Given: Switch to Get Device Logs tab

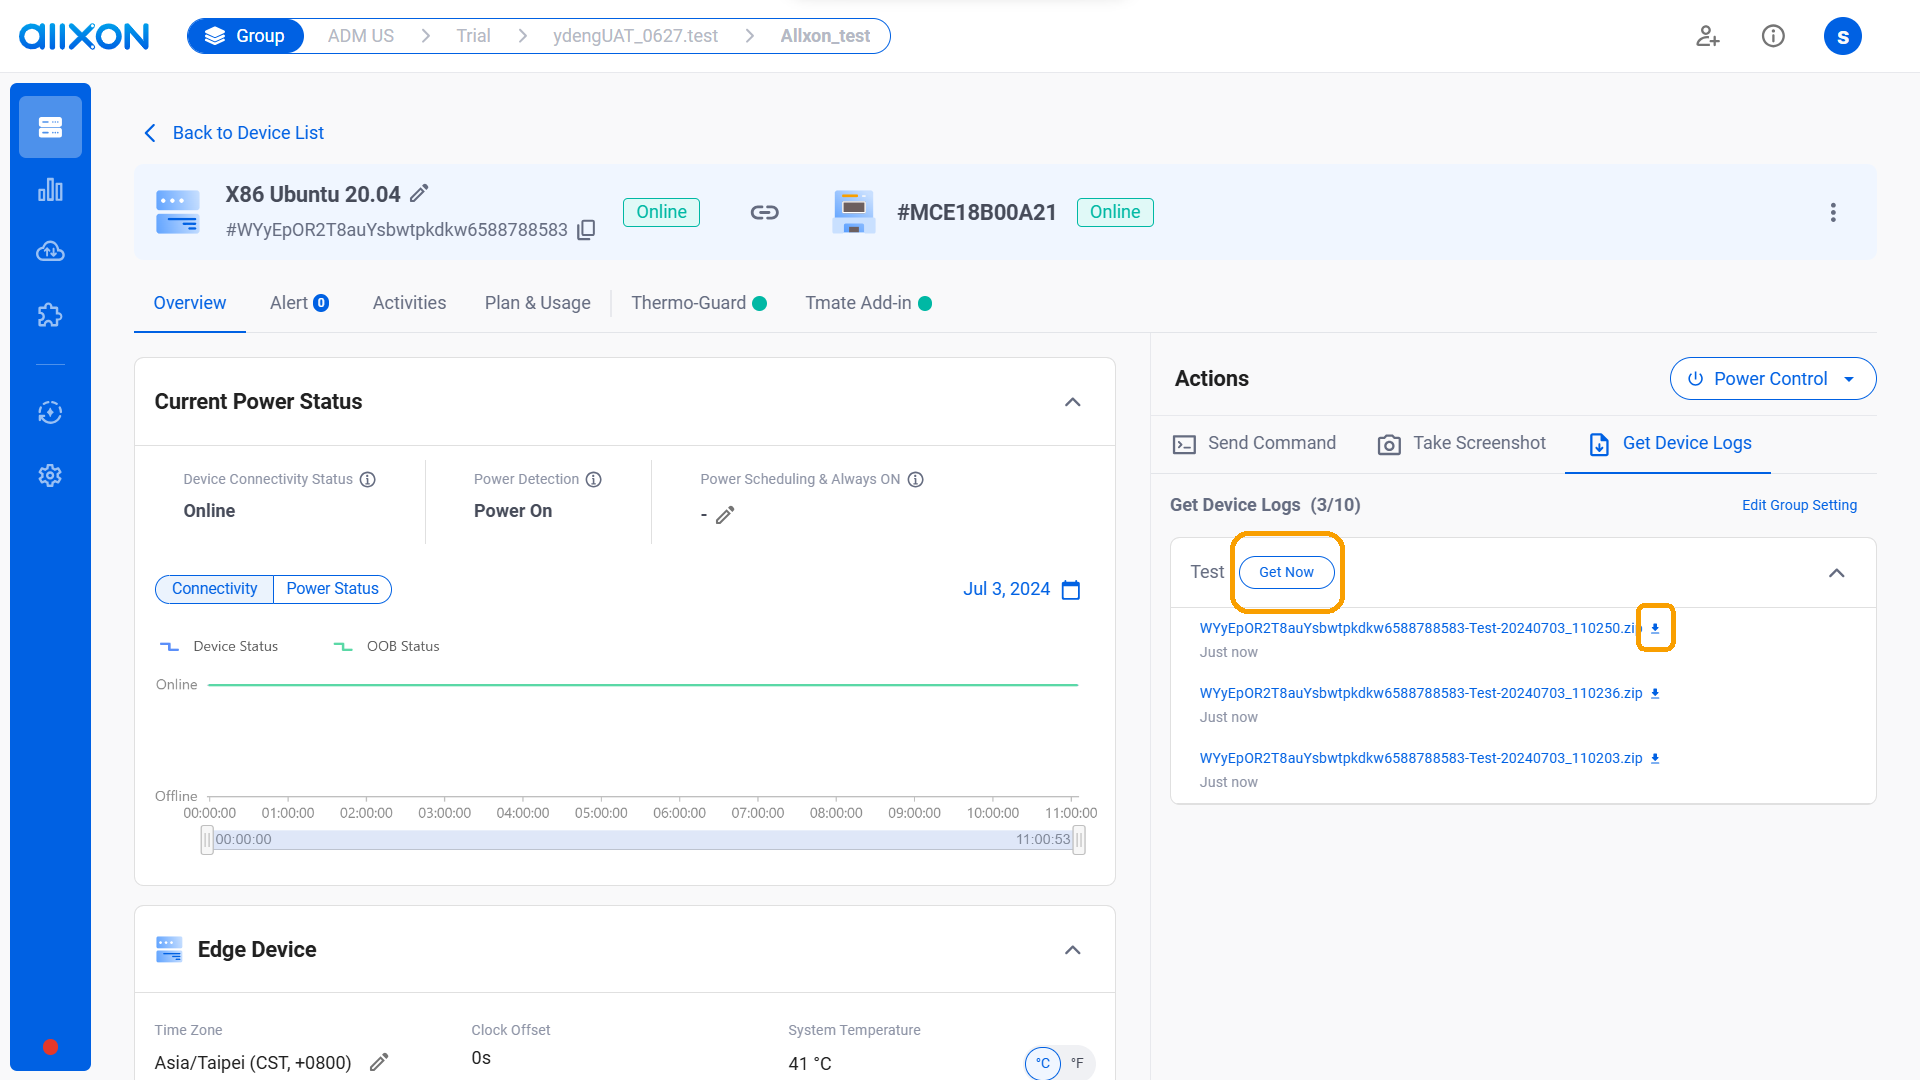Looking at the screenshot, I should tap(1669, 443).
